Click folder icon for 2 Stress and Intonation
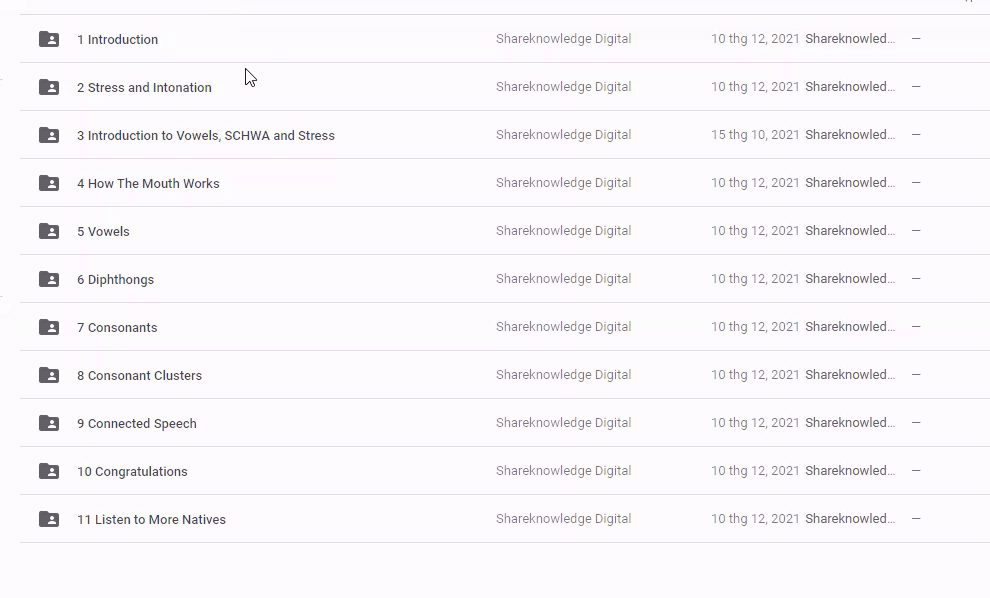Image resolution: width=990 pixels, height=598 pixels. click(49, 87)
